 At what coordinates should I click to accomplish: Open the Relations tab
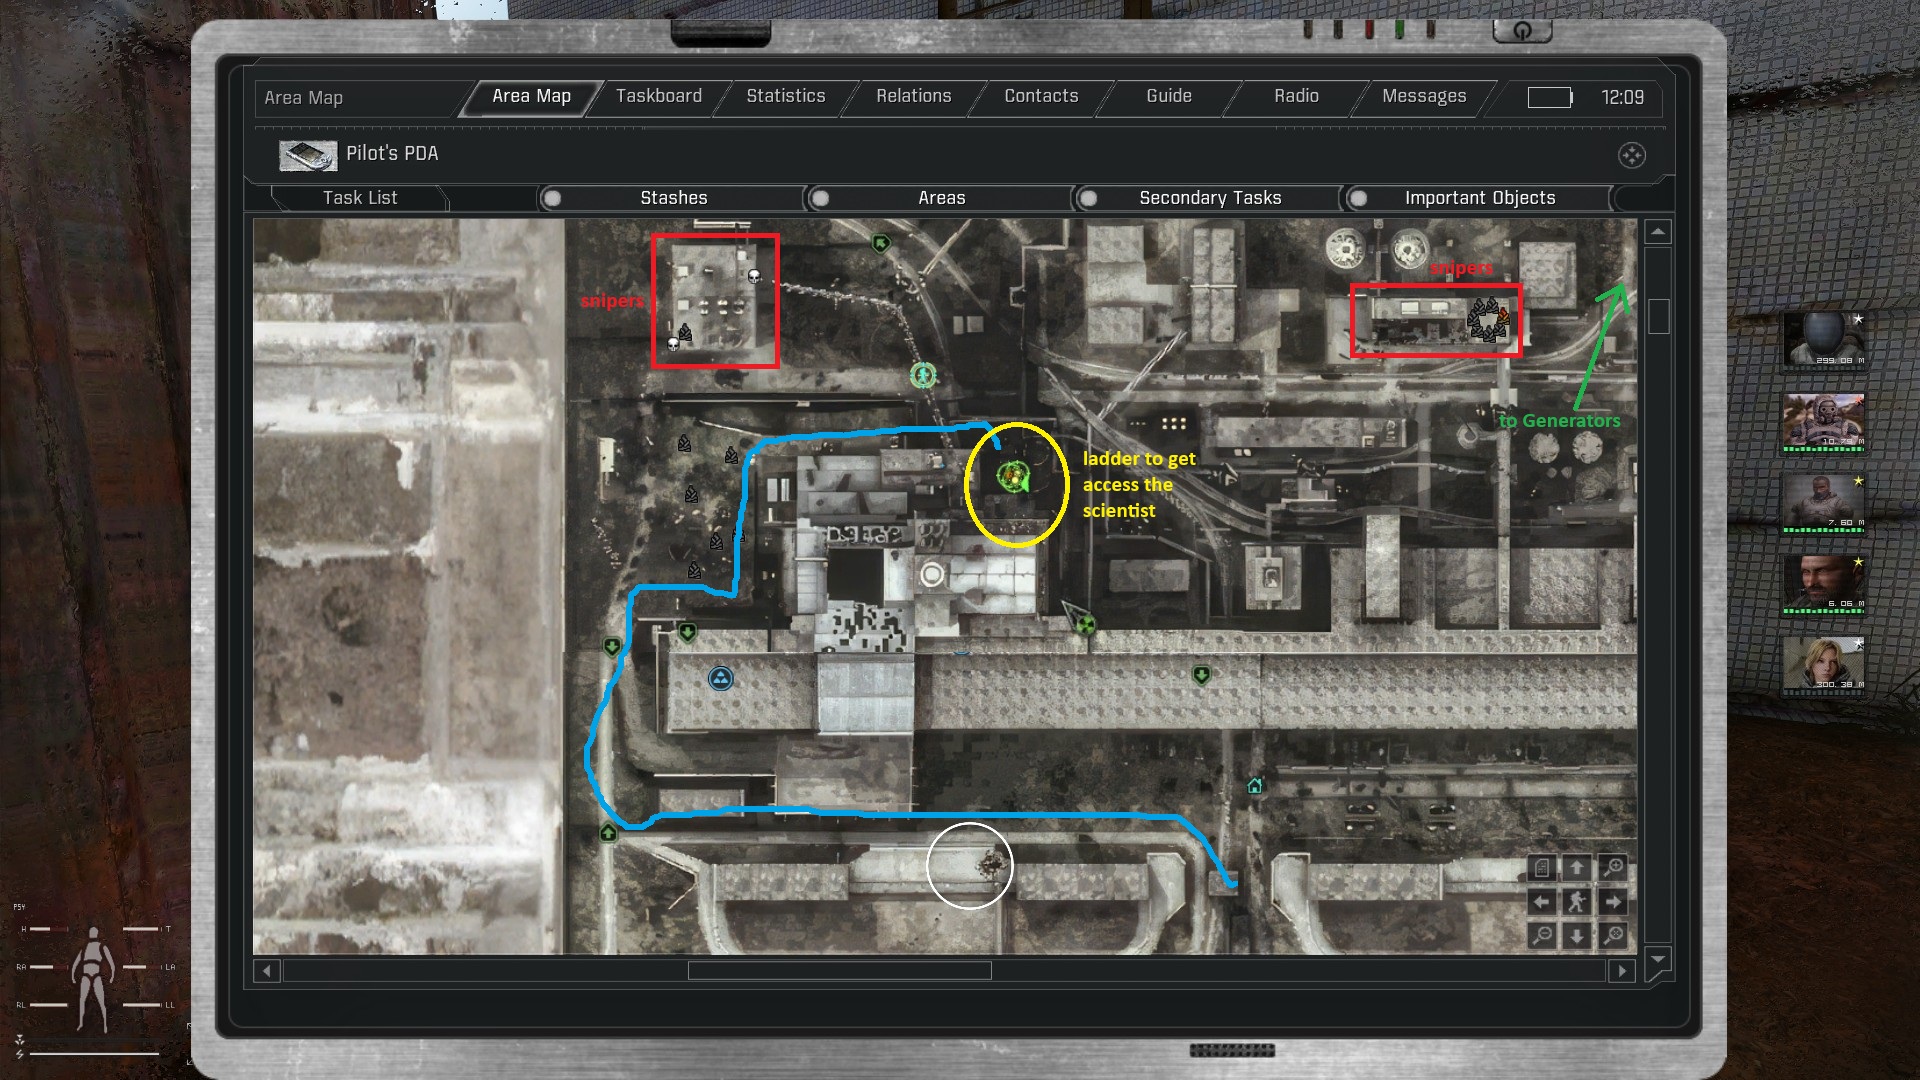(x=913, y=96)
